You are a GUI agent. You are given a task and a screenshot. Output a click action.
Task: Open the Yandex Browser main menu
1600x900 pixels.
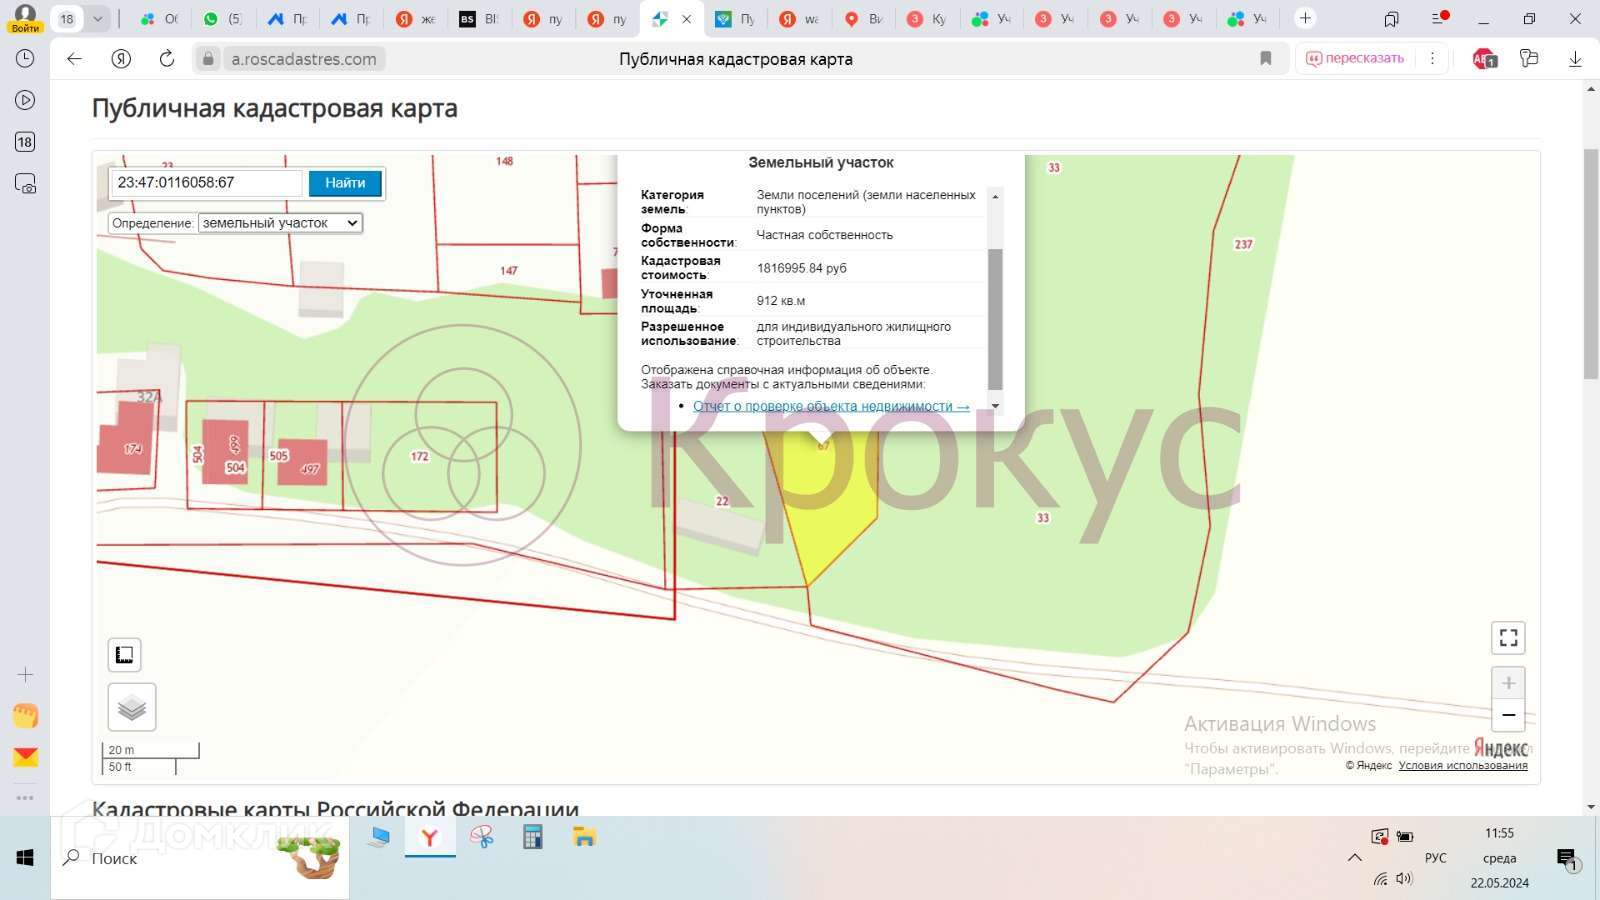pyautogui.click(x=1438, y=19)
